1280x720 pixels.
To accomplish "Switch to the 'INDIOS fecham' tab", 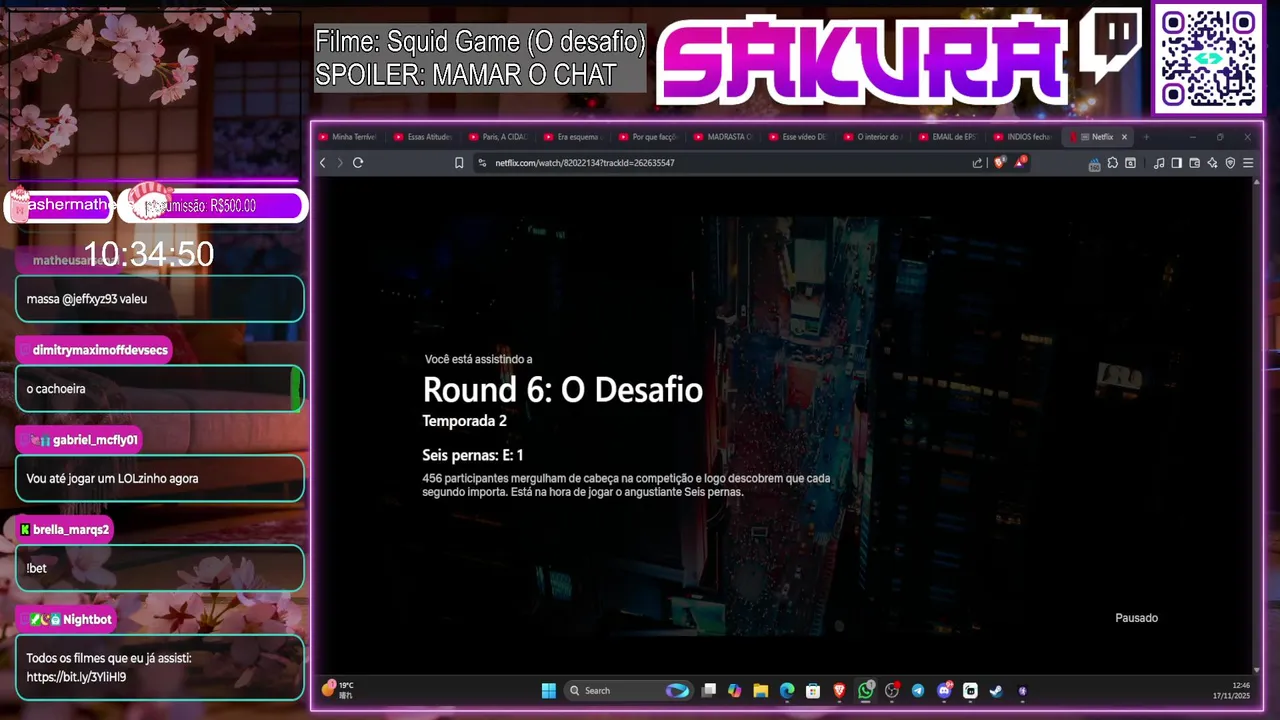I will [1022, 137].
